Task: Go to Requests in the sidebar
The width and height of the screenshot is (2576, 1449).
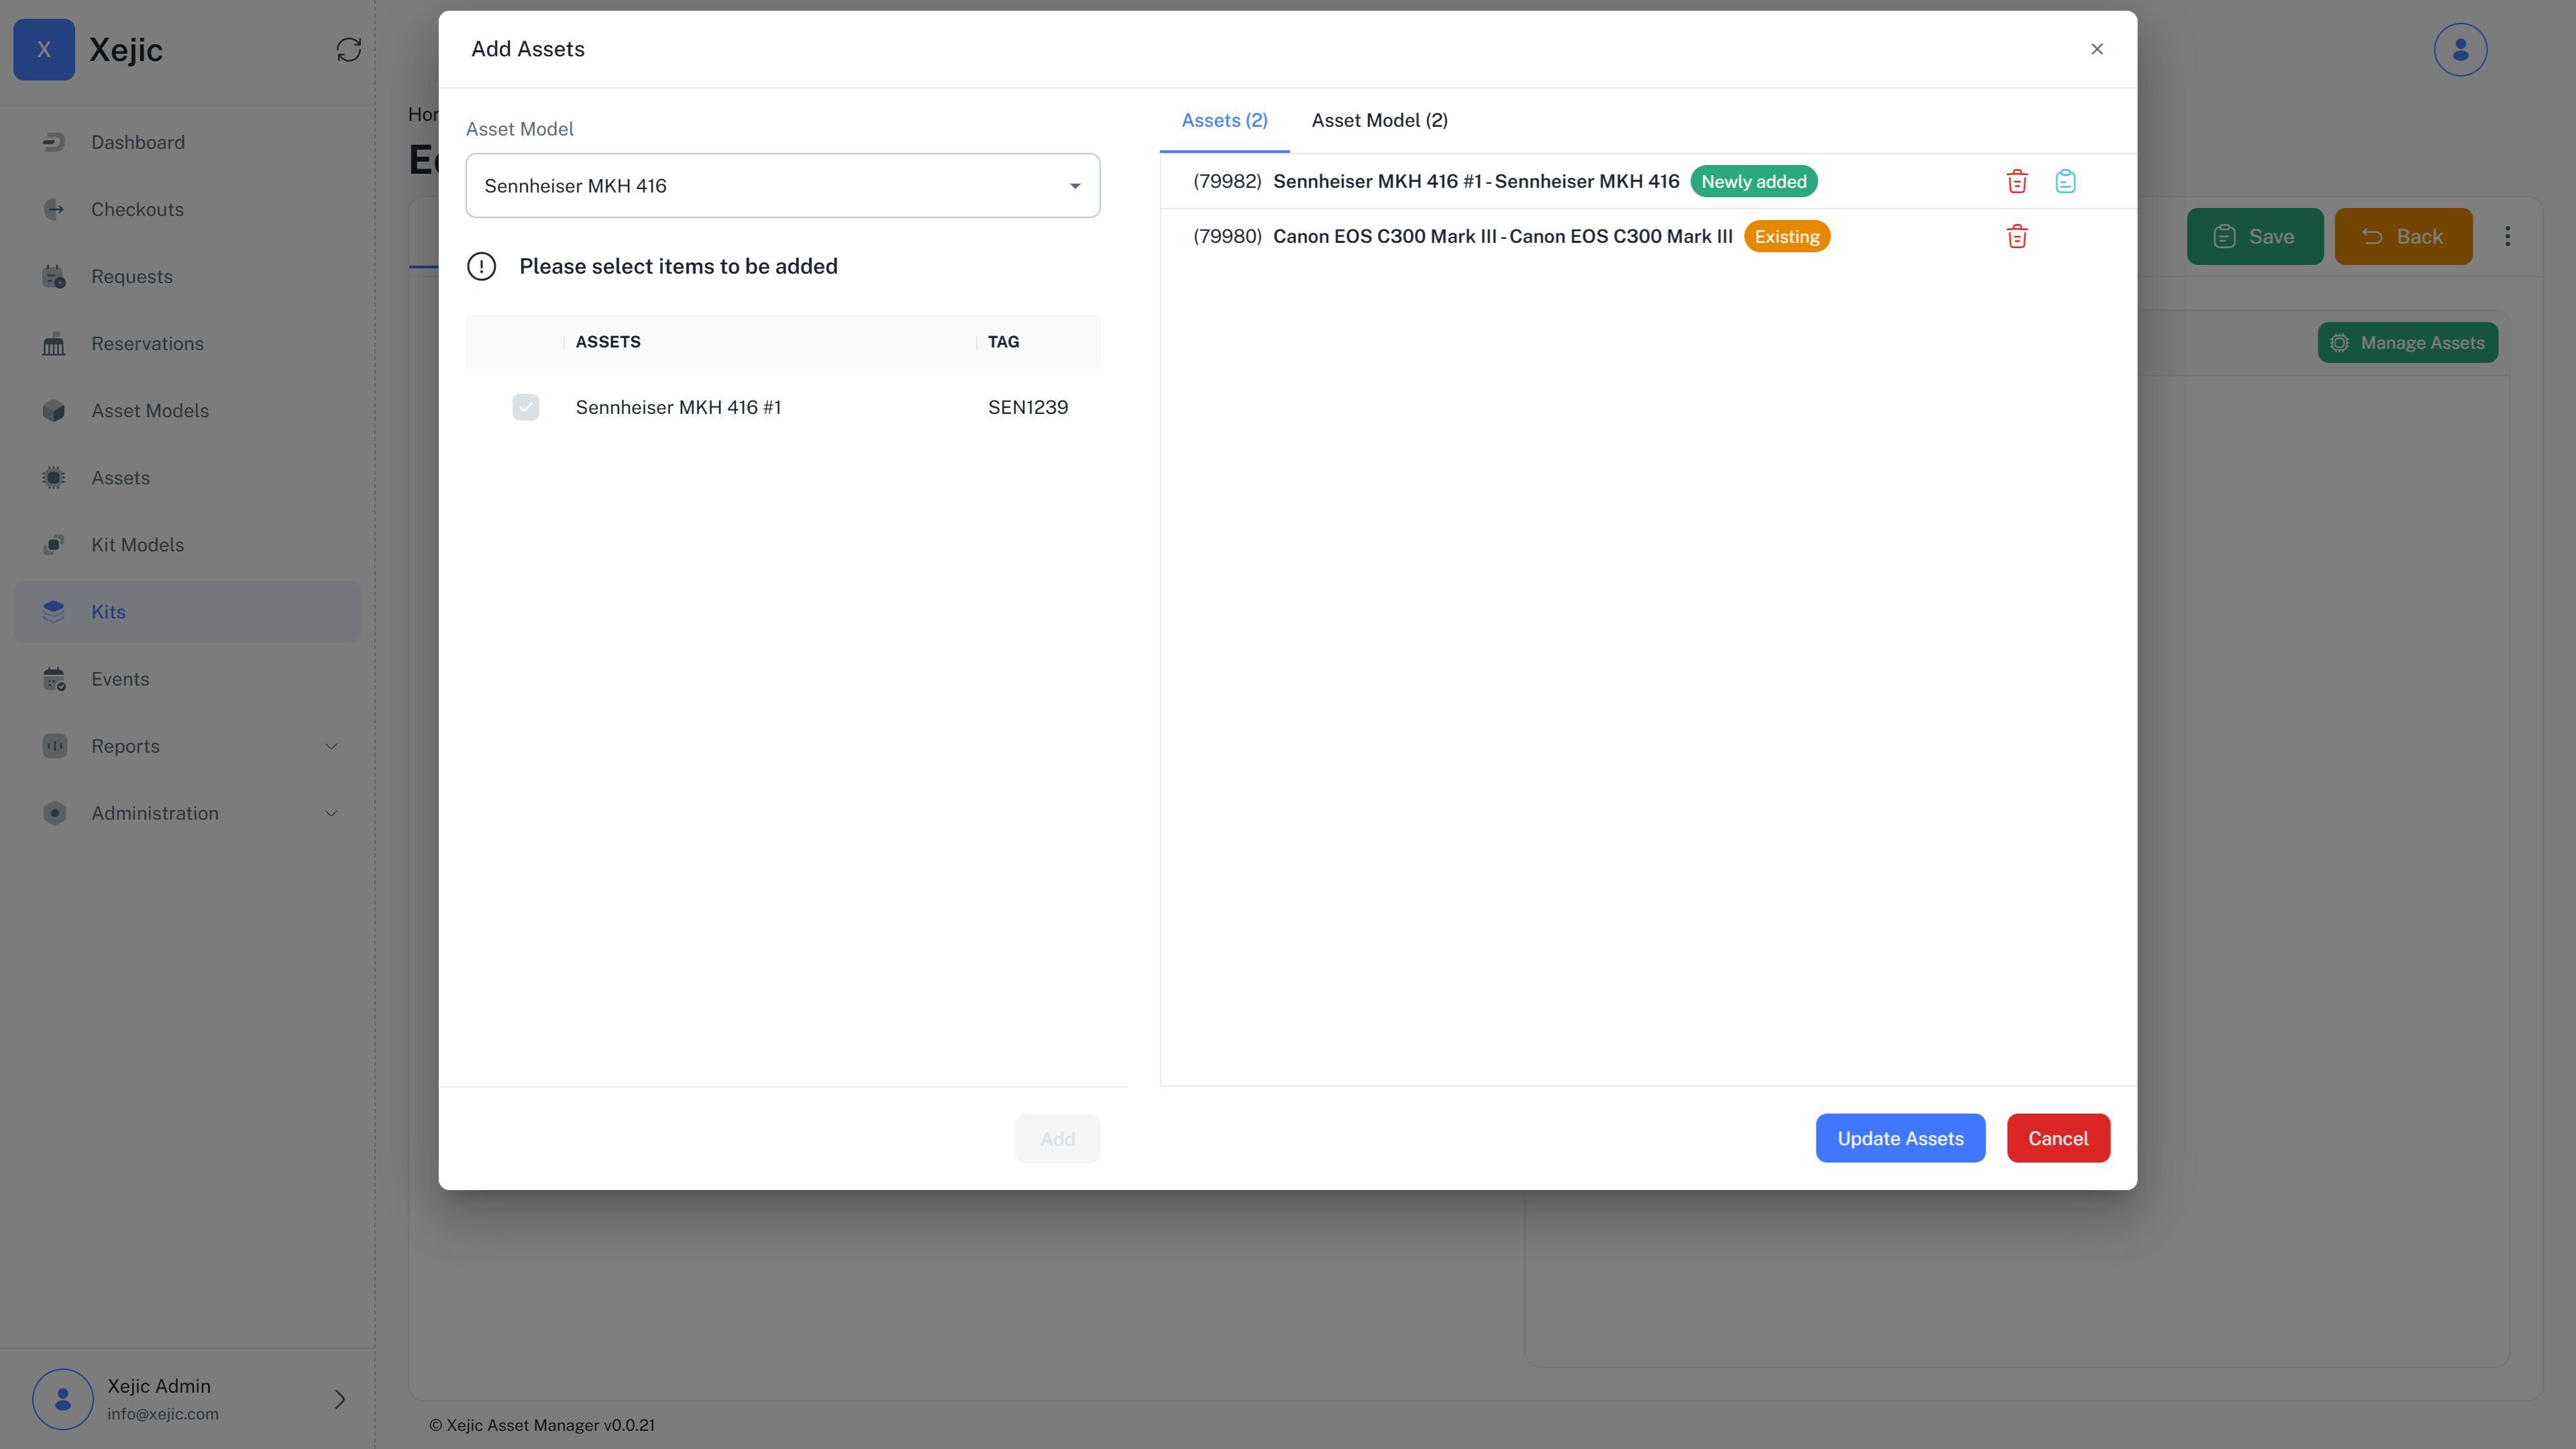Action: (x=187, y=276)
